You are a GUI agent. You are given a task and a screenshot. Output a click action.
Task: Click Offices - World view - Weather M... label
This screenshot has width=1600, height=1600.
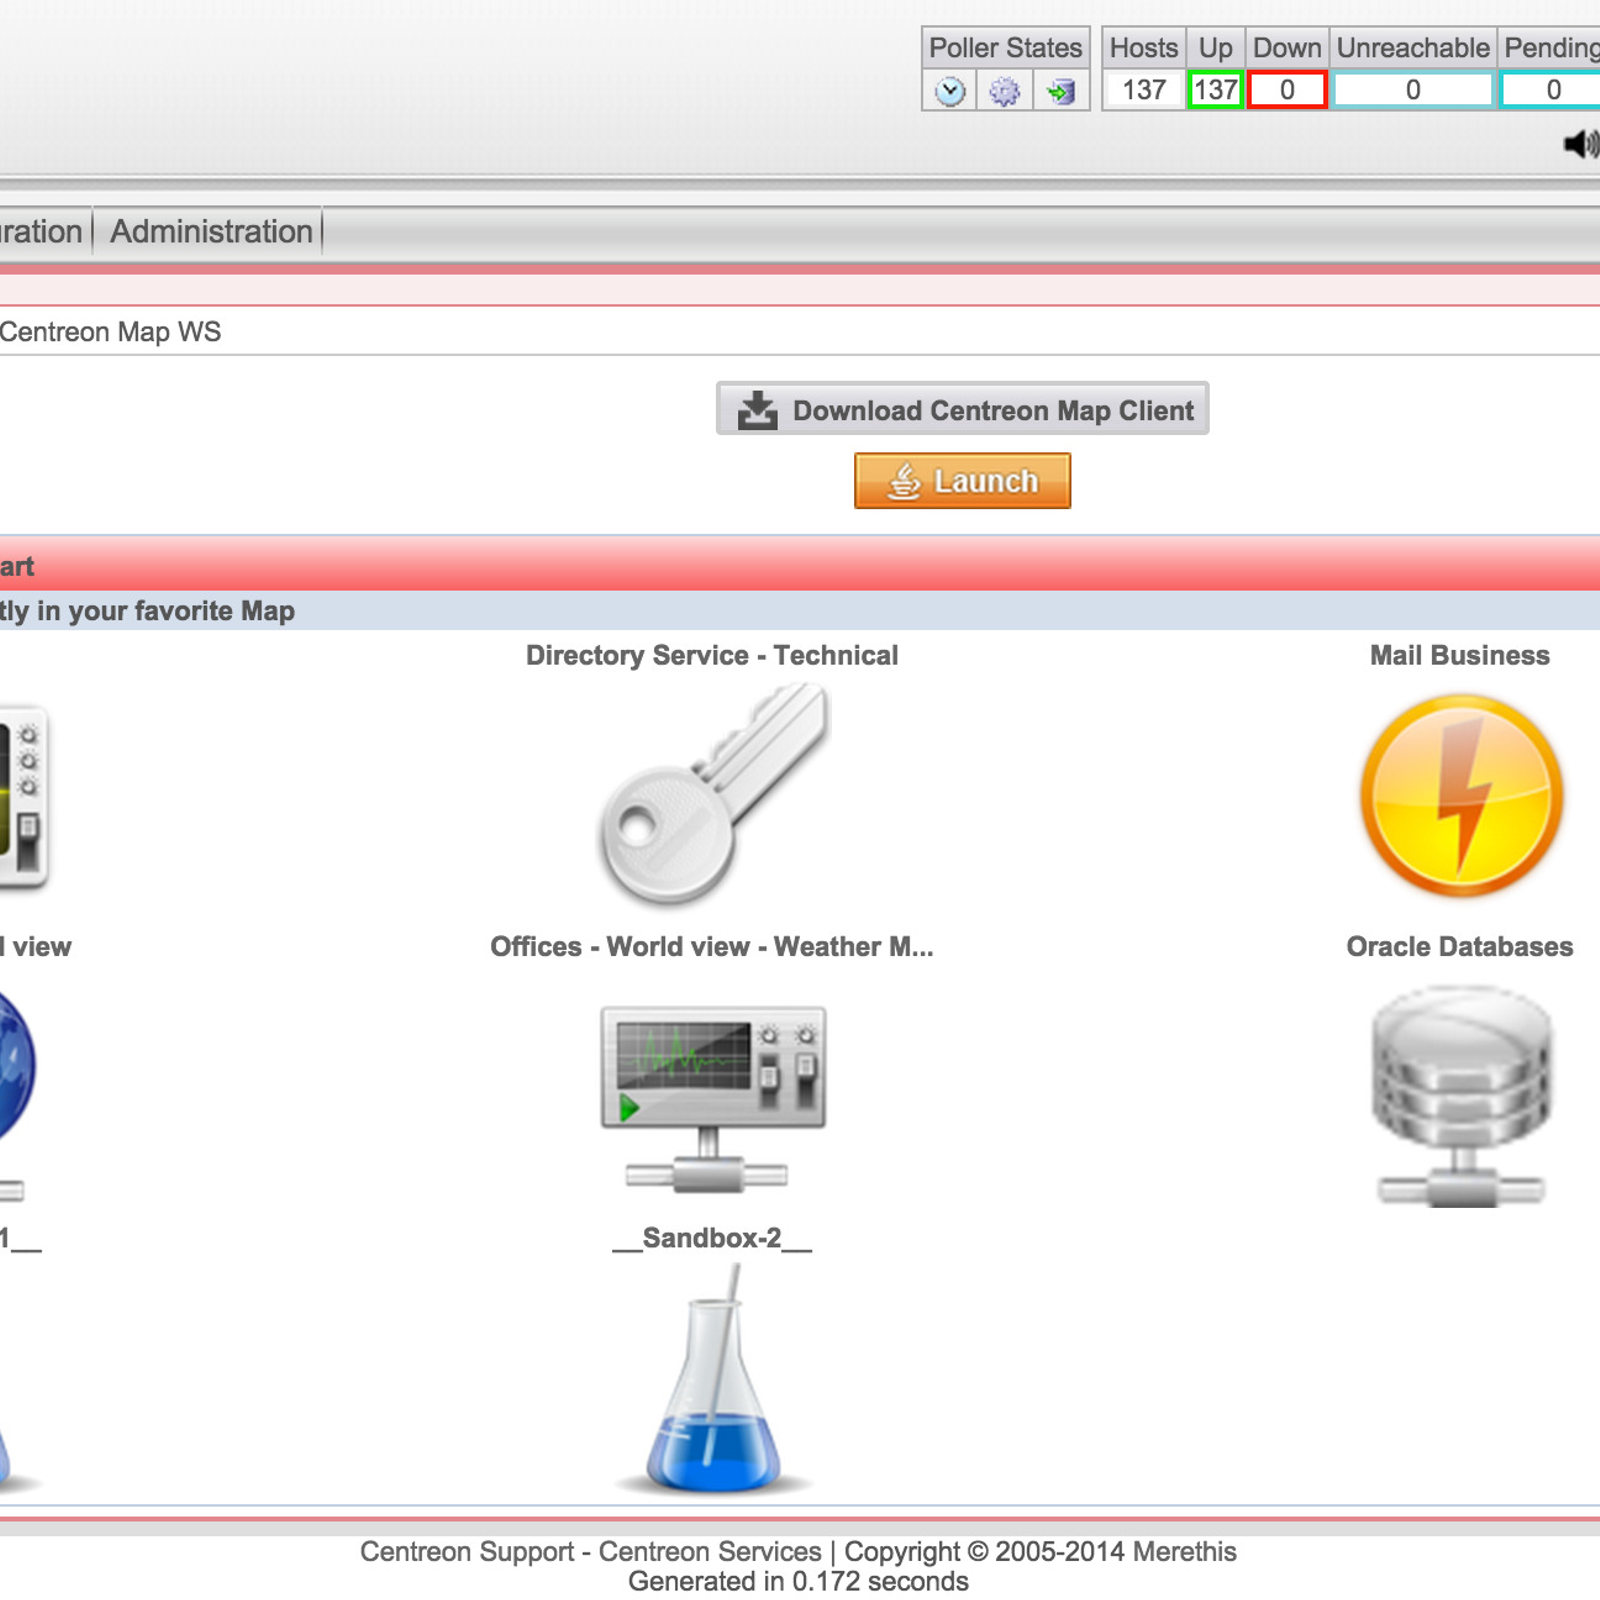[712, 946]
